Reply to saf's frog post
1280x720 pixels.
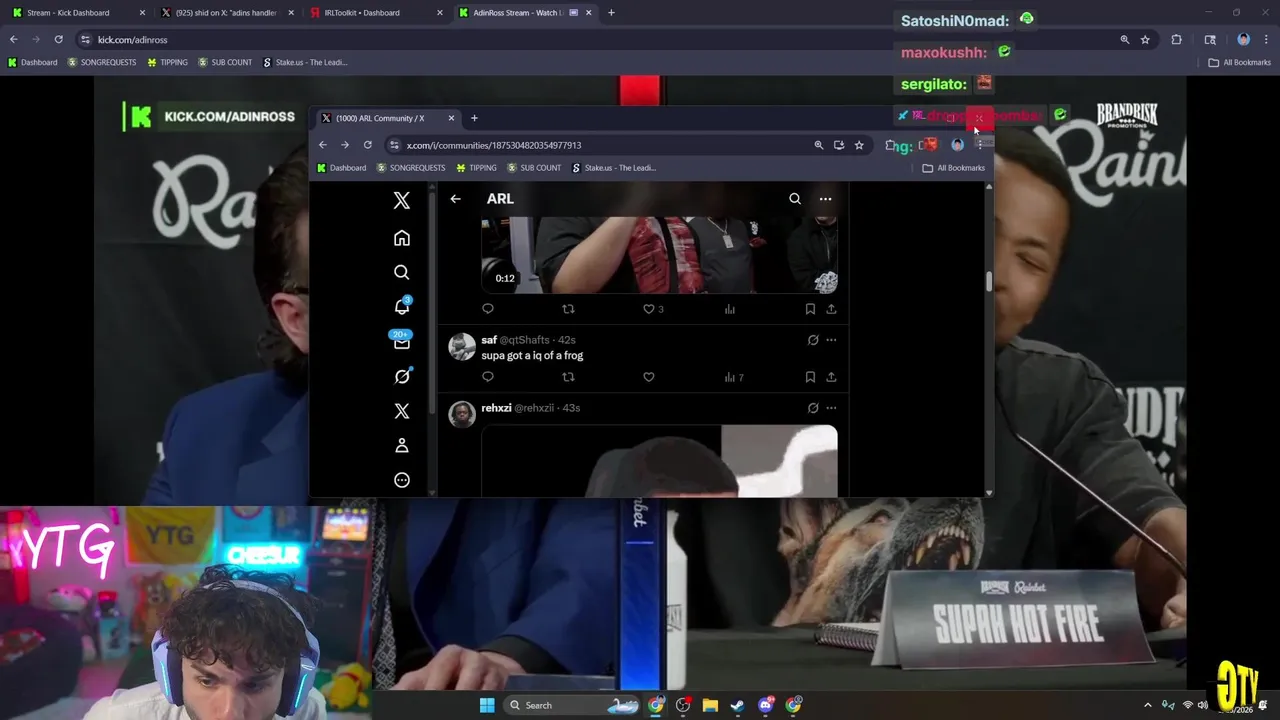(x=488, y=377)
